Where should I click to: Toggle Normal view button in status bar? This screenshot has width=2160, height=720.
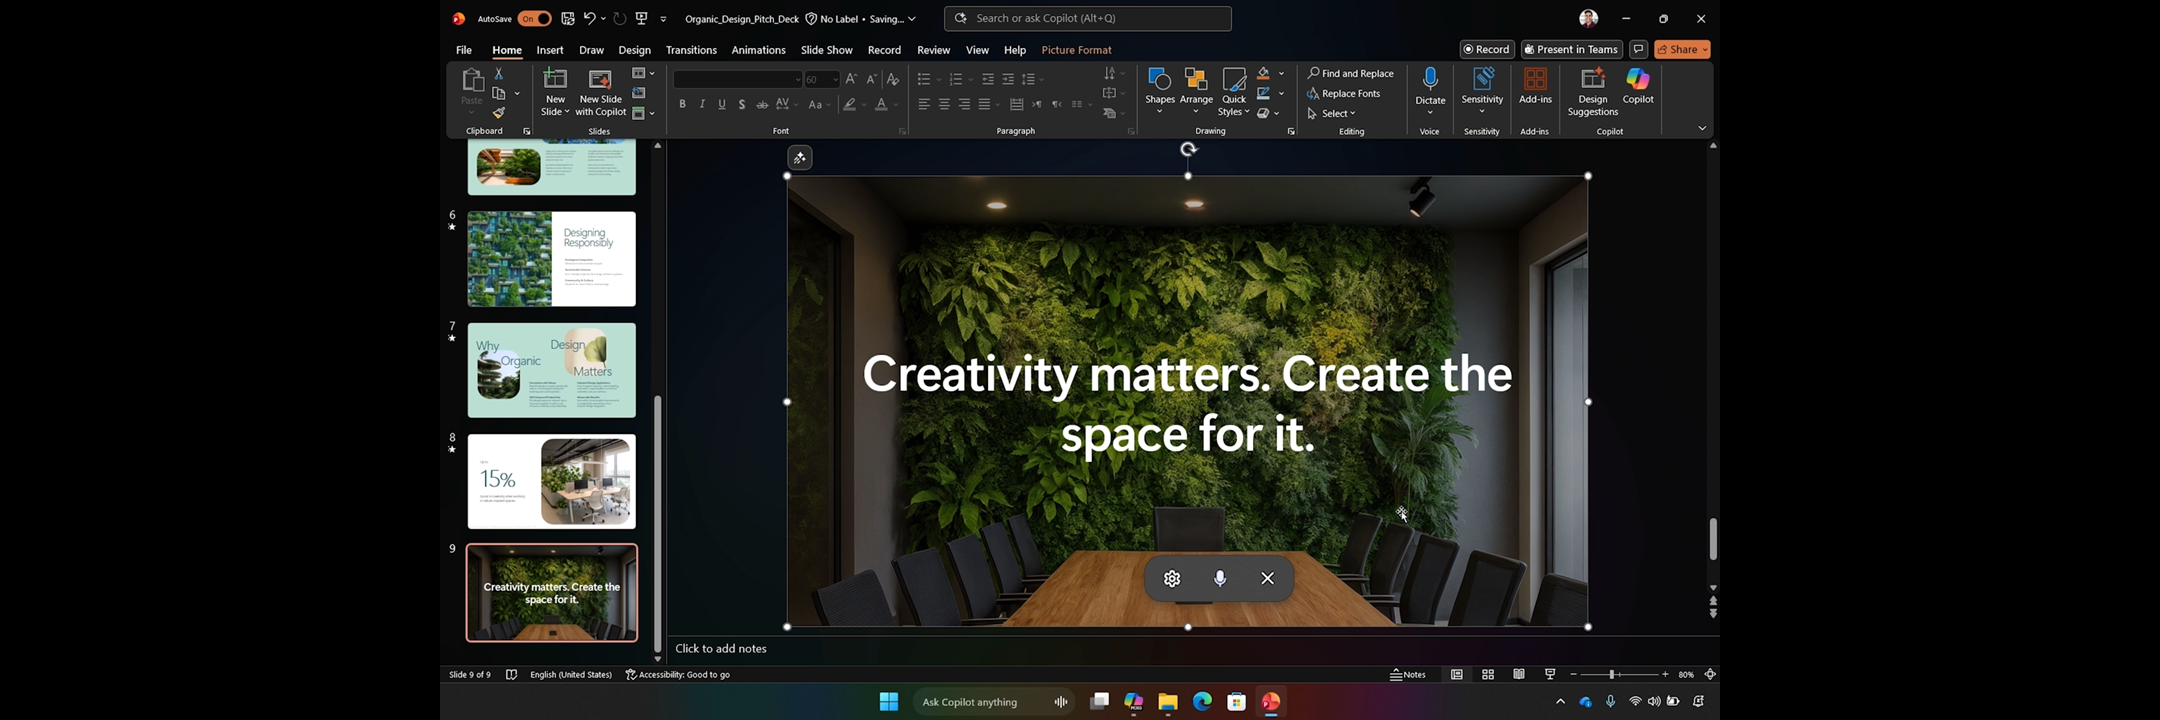pos(1457,675)
